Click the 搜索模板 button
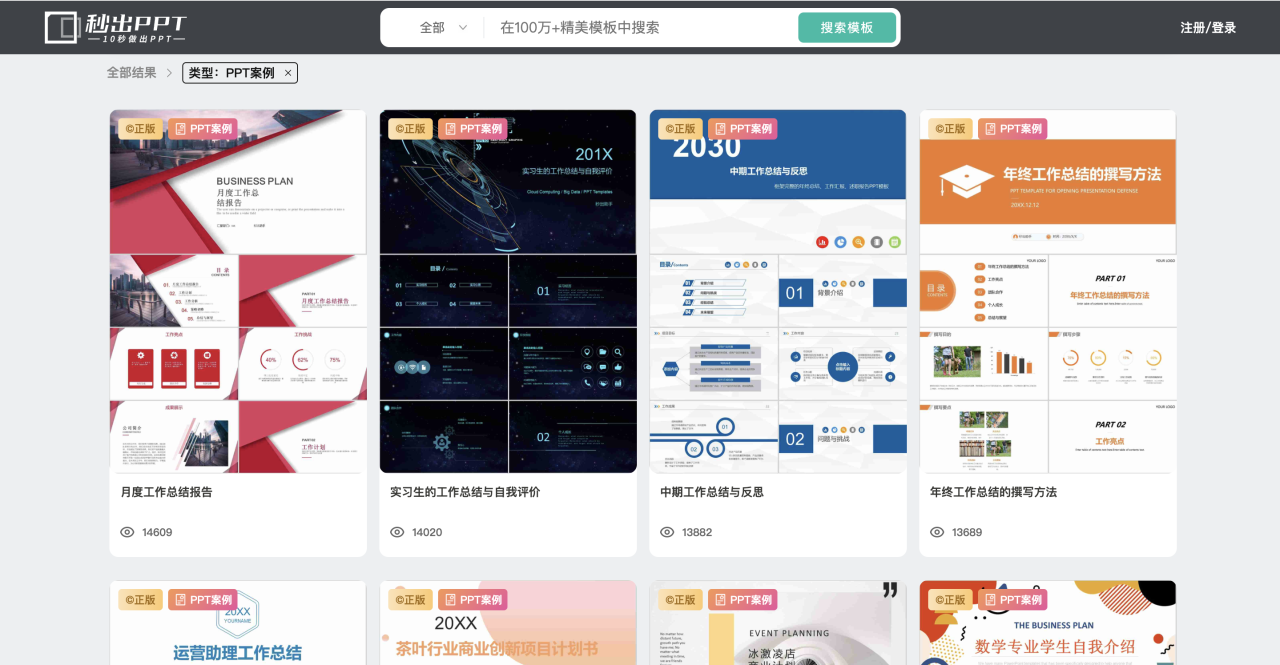The width and height of the screenshot is (1280, 665). point(847,28)
